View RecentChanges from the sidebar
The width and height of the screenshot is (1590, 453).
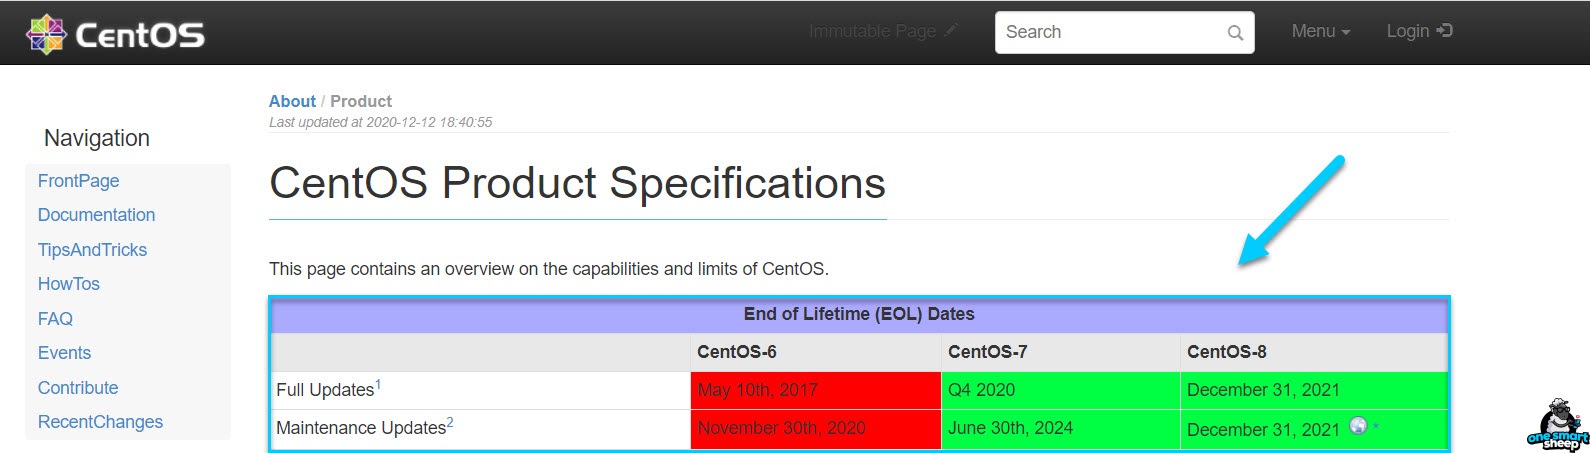(x=101, y=422)
